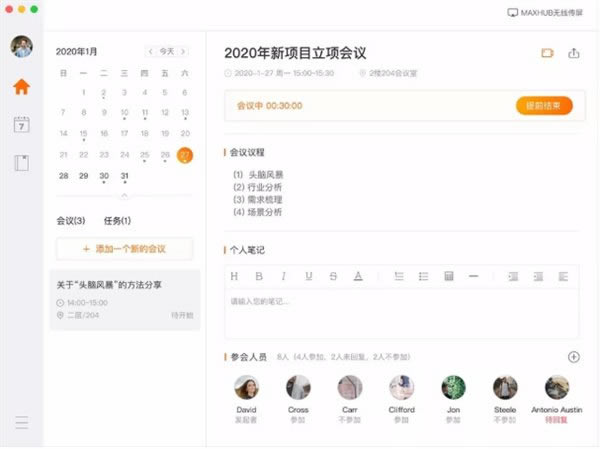Screen dimensions: 600x449
Task: Apply heading format with H icon
Action: click(x=234, y=276)
